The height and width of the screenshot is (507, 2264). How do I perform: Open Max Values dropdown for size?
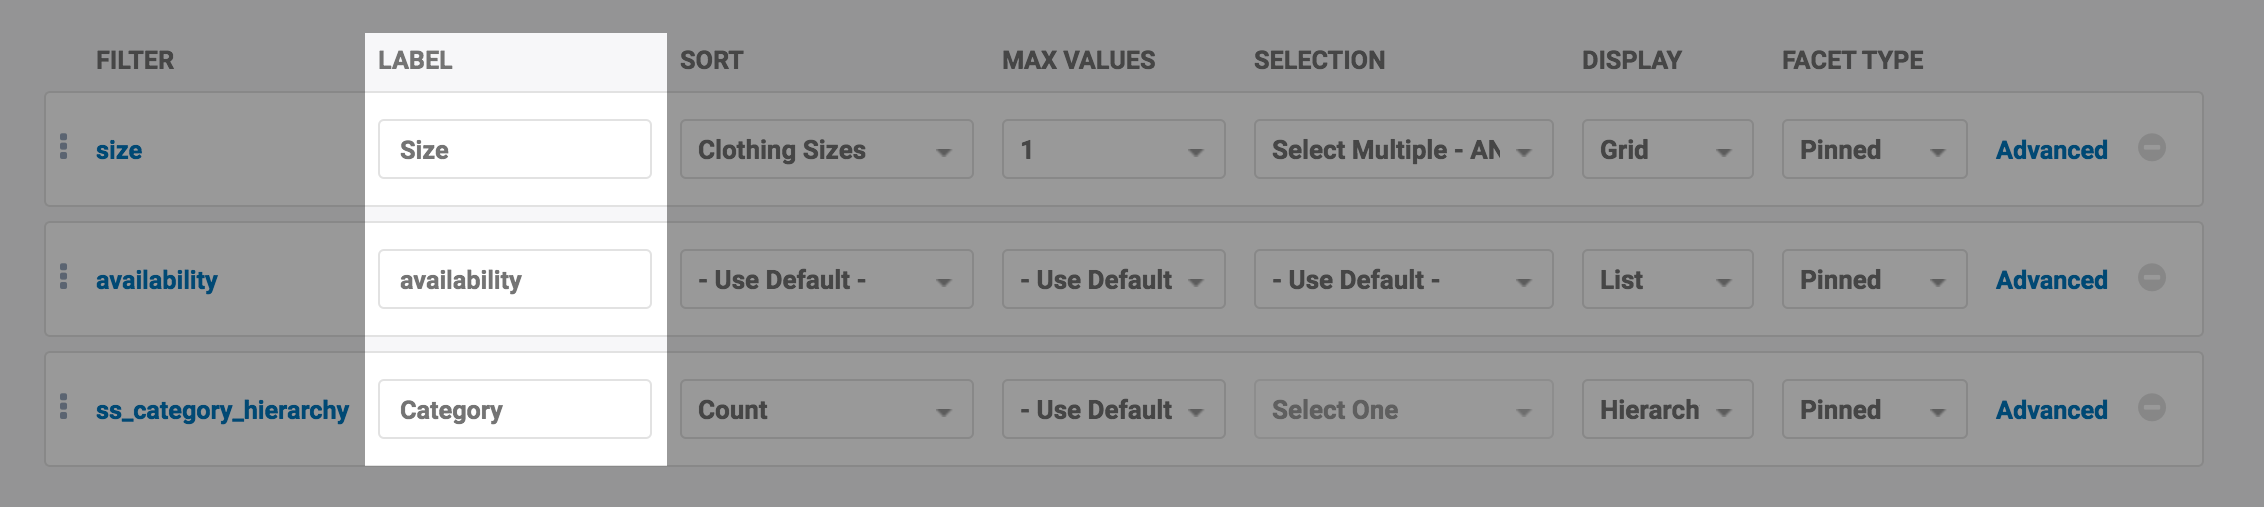[x=1113, y=150]
